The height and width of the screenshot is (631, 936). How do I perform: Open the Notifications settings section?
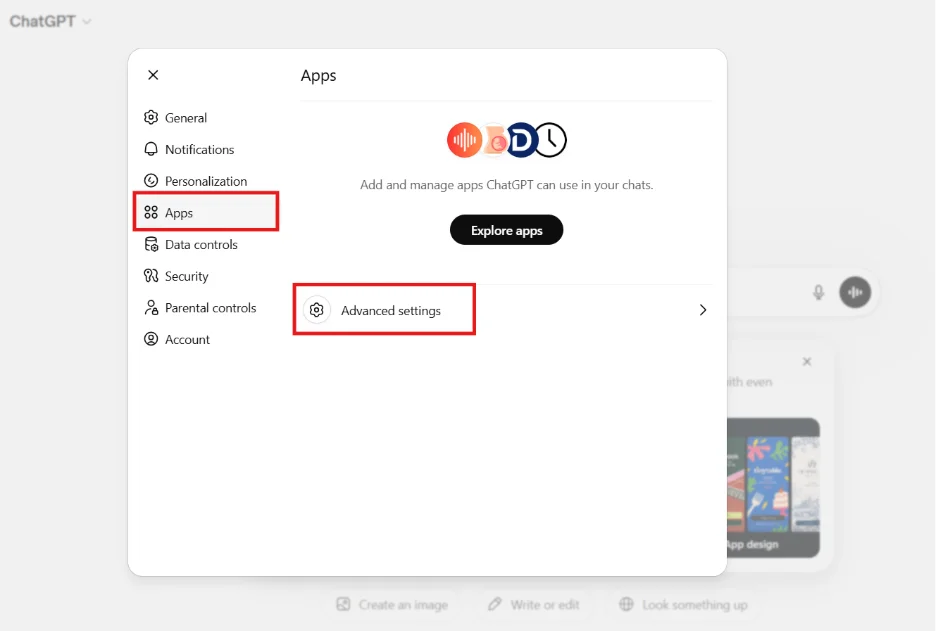click(x=207, y=149)
